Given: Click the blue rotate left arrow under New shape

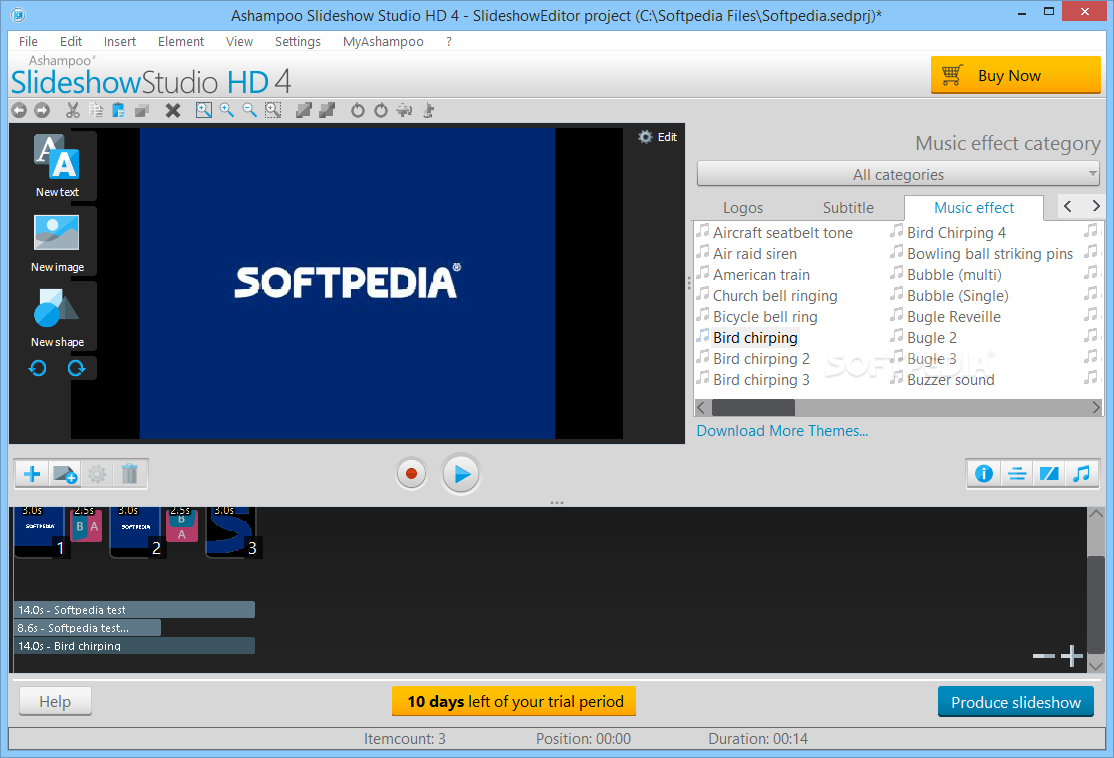Looking at the screenshot, I should 38,368.
